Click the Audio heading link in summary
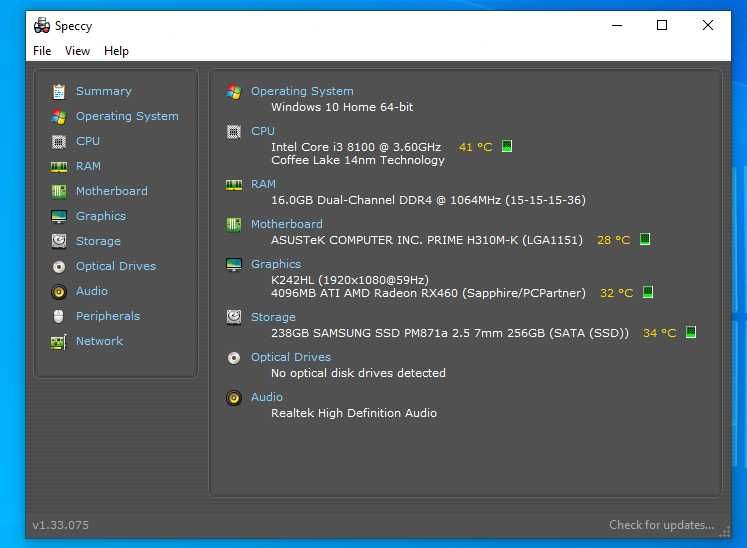747x548 pixels. pos(267,397)
